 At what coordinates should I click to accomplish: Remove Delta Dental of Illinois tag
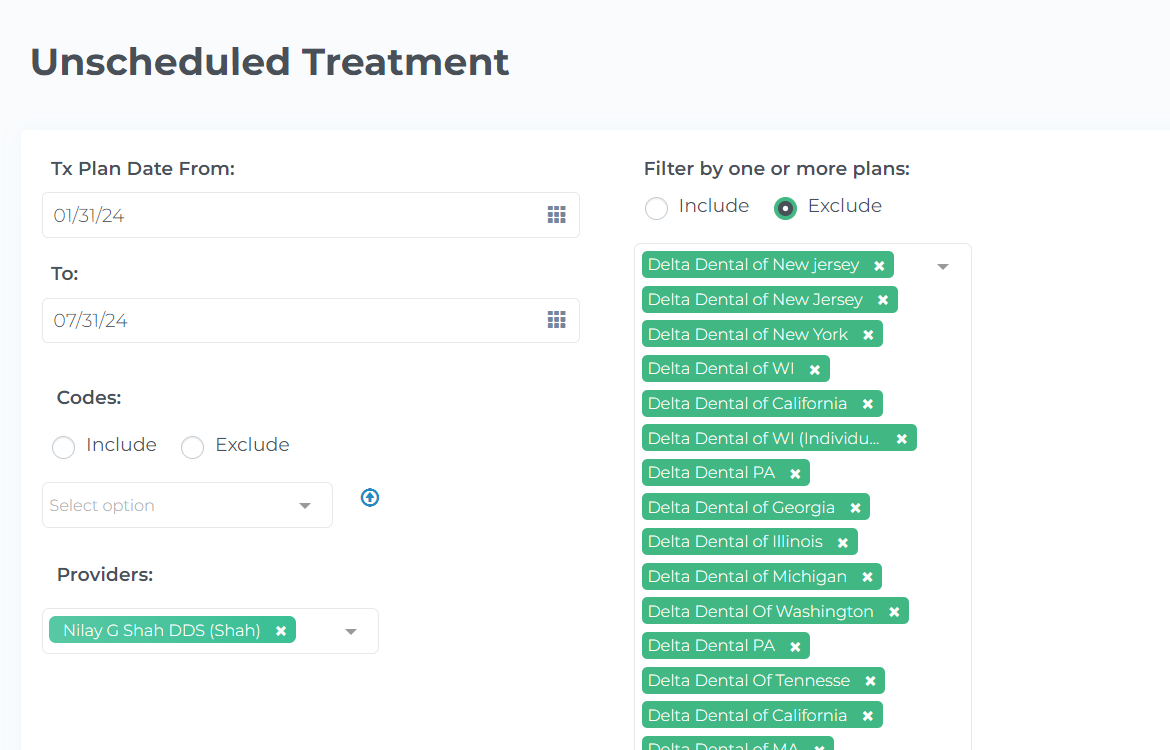pyautogui.click(x=842, y=543)
